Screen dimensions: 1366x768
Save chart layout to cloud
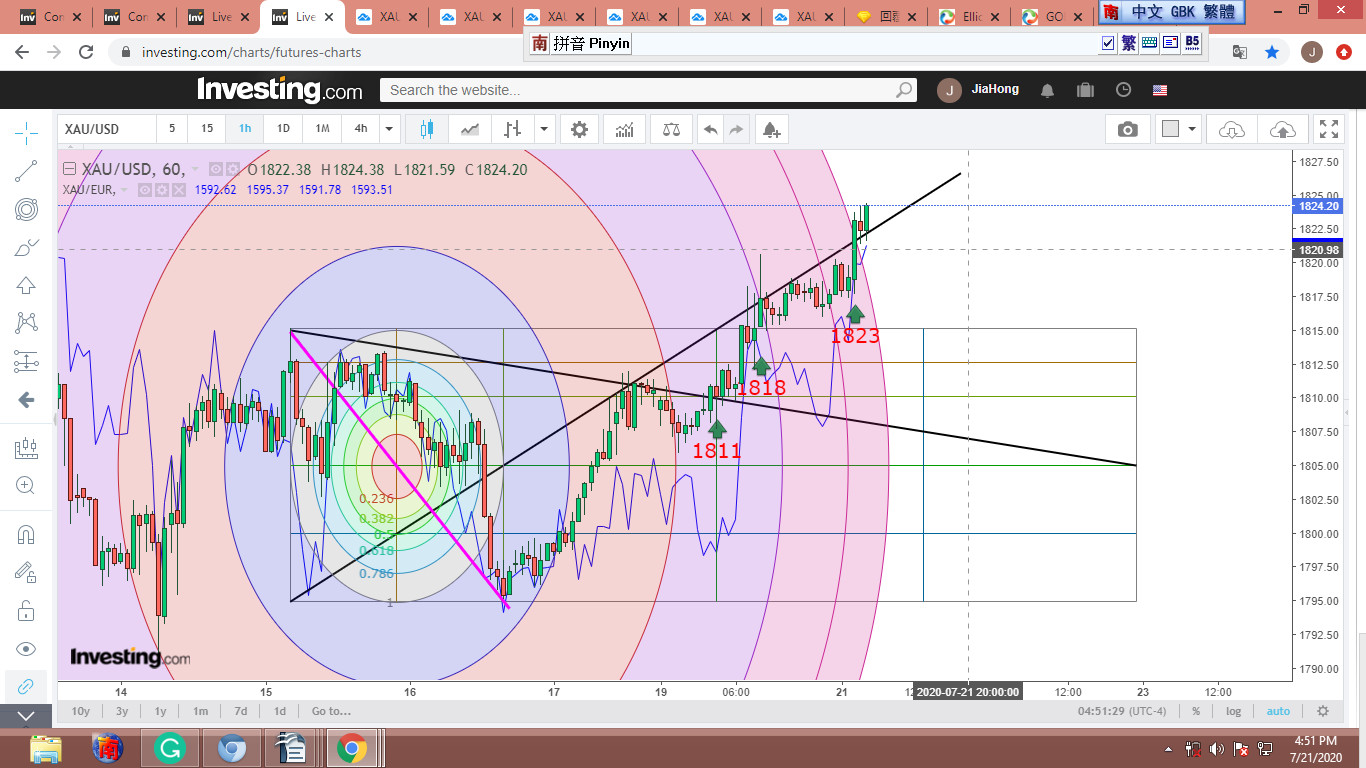click(1282, 129)
